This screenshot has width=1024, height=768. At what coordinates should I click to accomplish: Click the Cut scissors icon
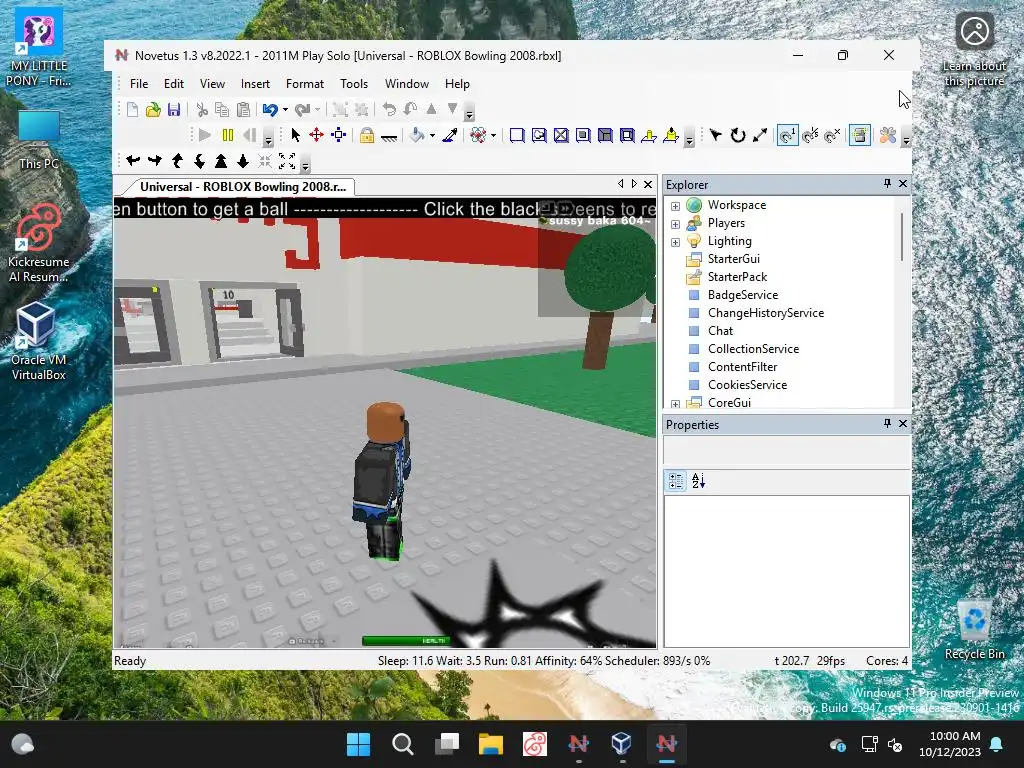pyautogui.click(x=202, y=110)
